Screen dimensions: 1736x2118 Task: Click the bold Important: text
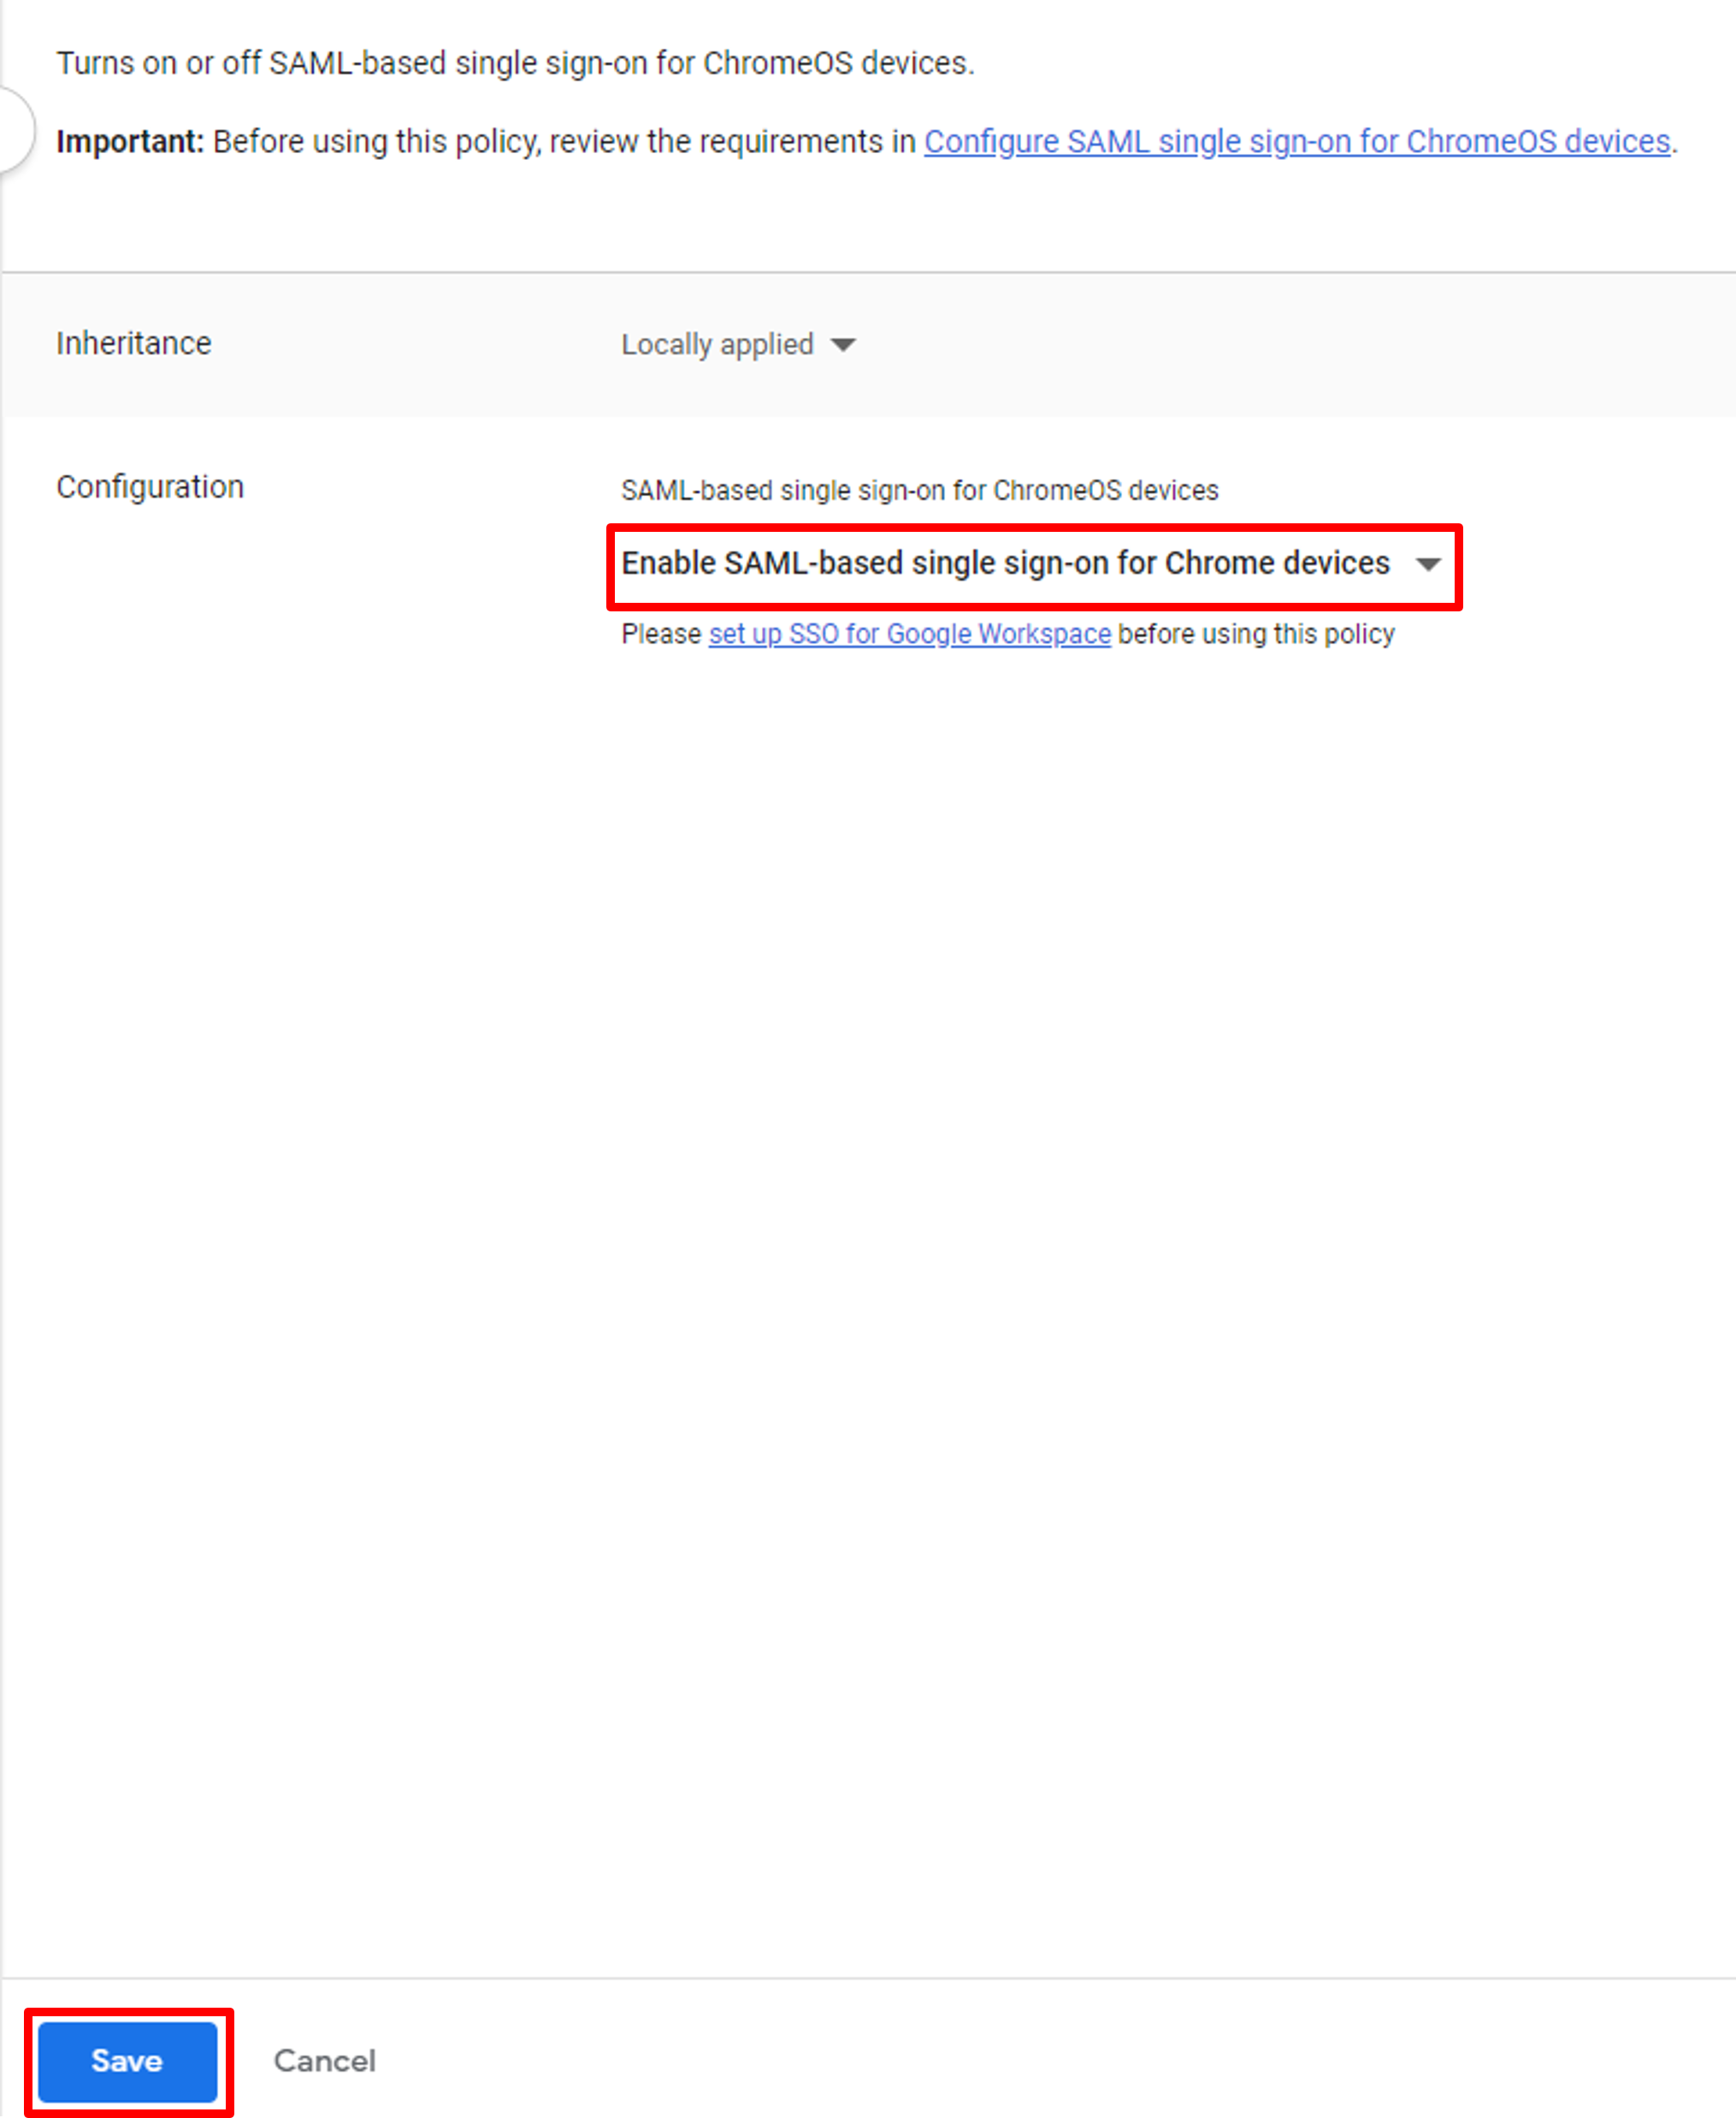pos(130,142)
